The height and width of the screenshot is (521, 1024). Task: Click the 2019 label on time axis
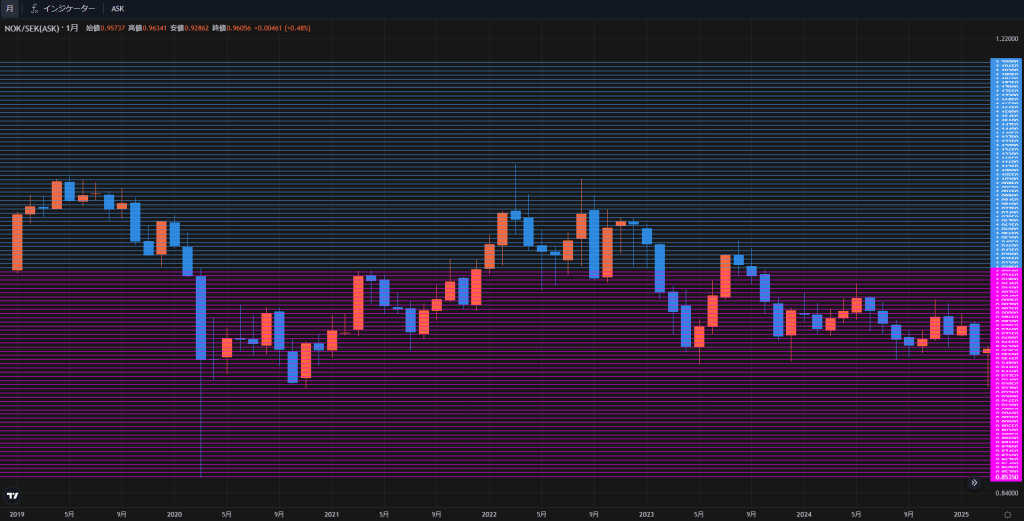[17, 514]
